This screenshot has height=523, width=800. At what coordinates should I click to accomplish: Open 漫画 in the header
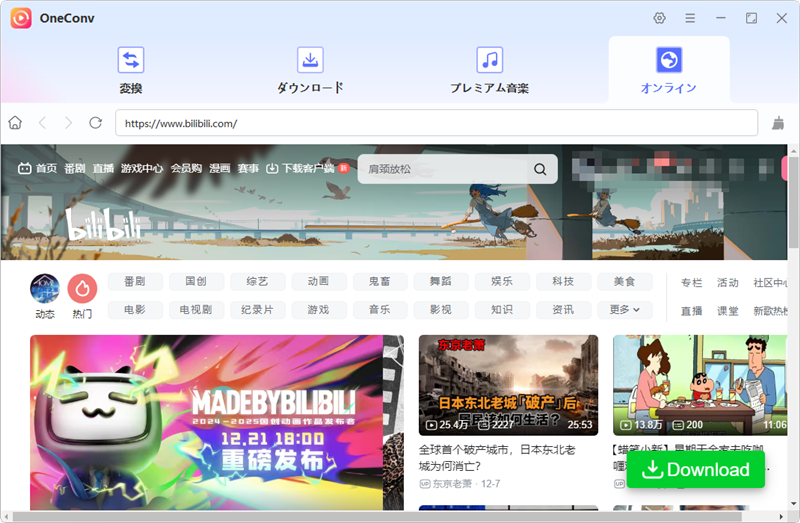[220, 168]
